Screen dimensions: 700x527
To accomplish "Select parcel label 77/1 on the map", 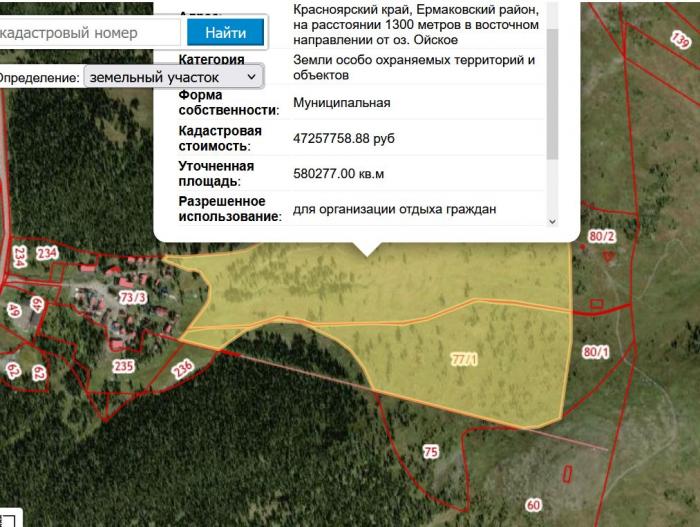I will tap(463, 358).
